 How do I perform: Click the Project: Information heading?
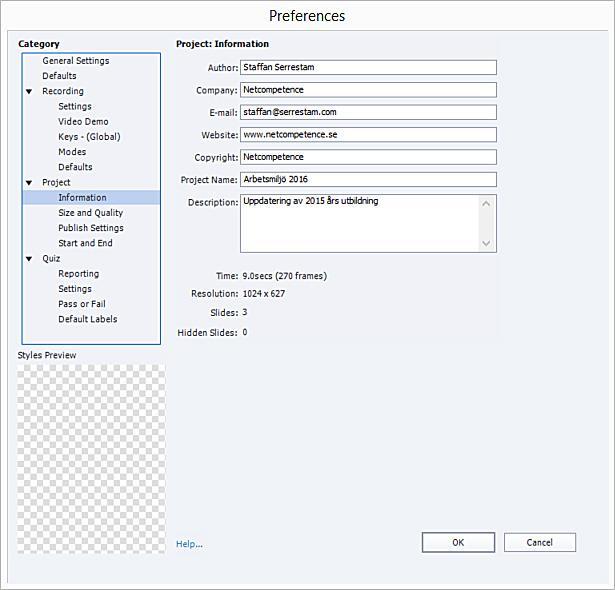tap(222, 44)
